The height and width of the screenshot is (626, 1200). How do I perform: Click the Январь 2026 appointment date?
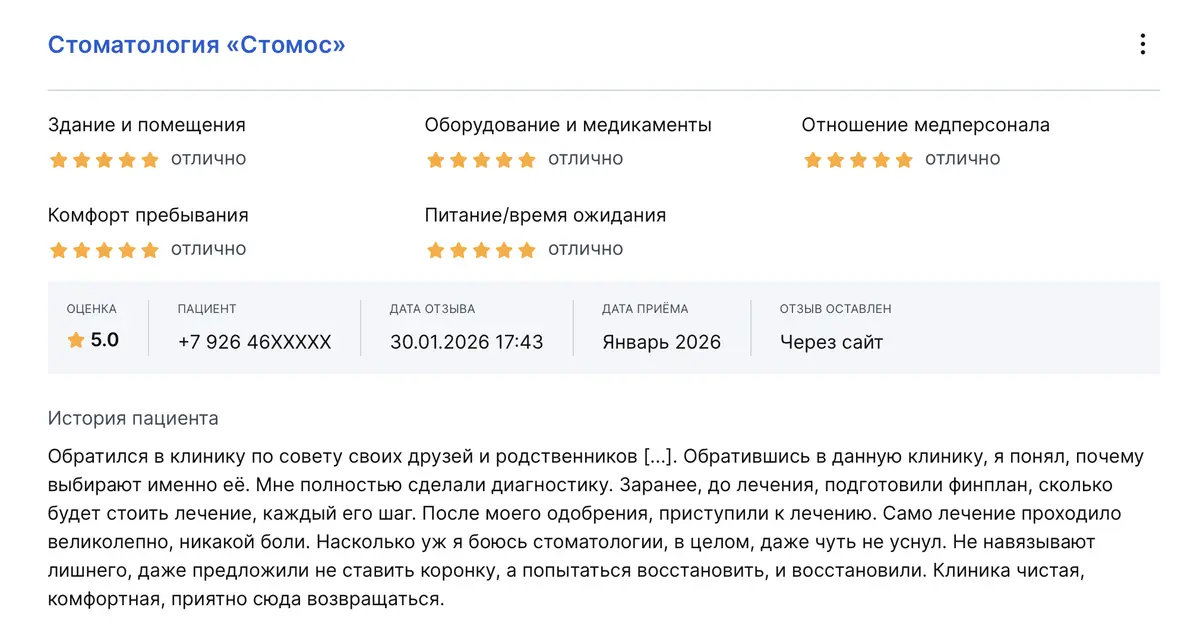point(661,342)
